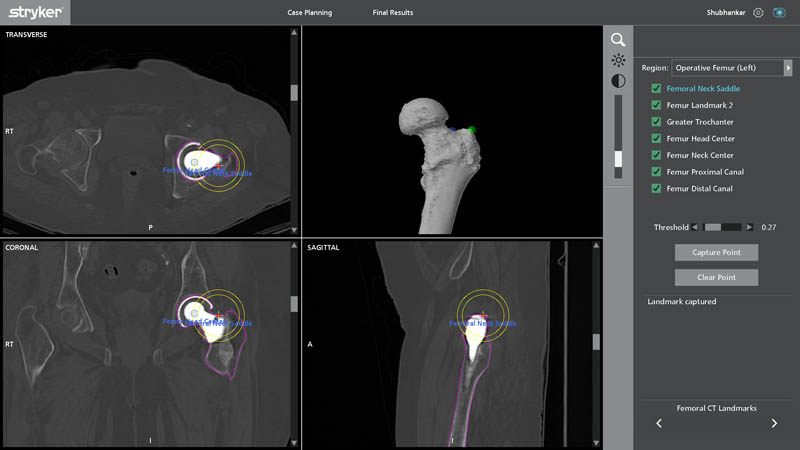Click the vertical contrast level slider
The width and height of the screenshot is (800, 450).
point(618,137)
